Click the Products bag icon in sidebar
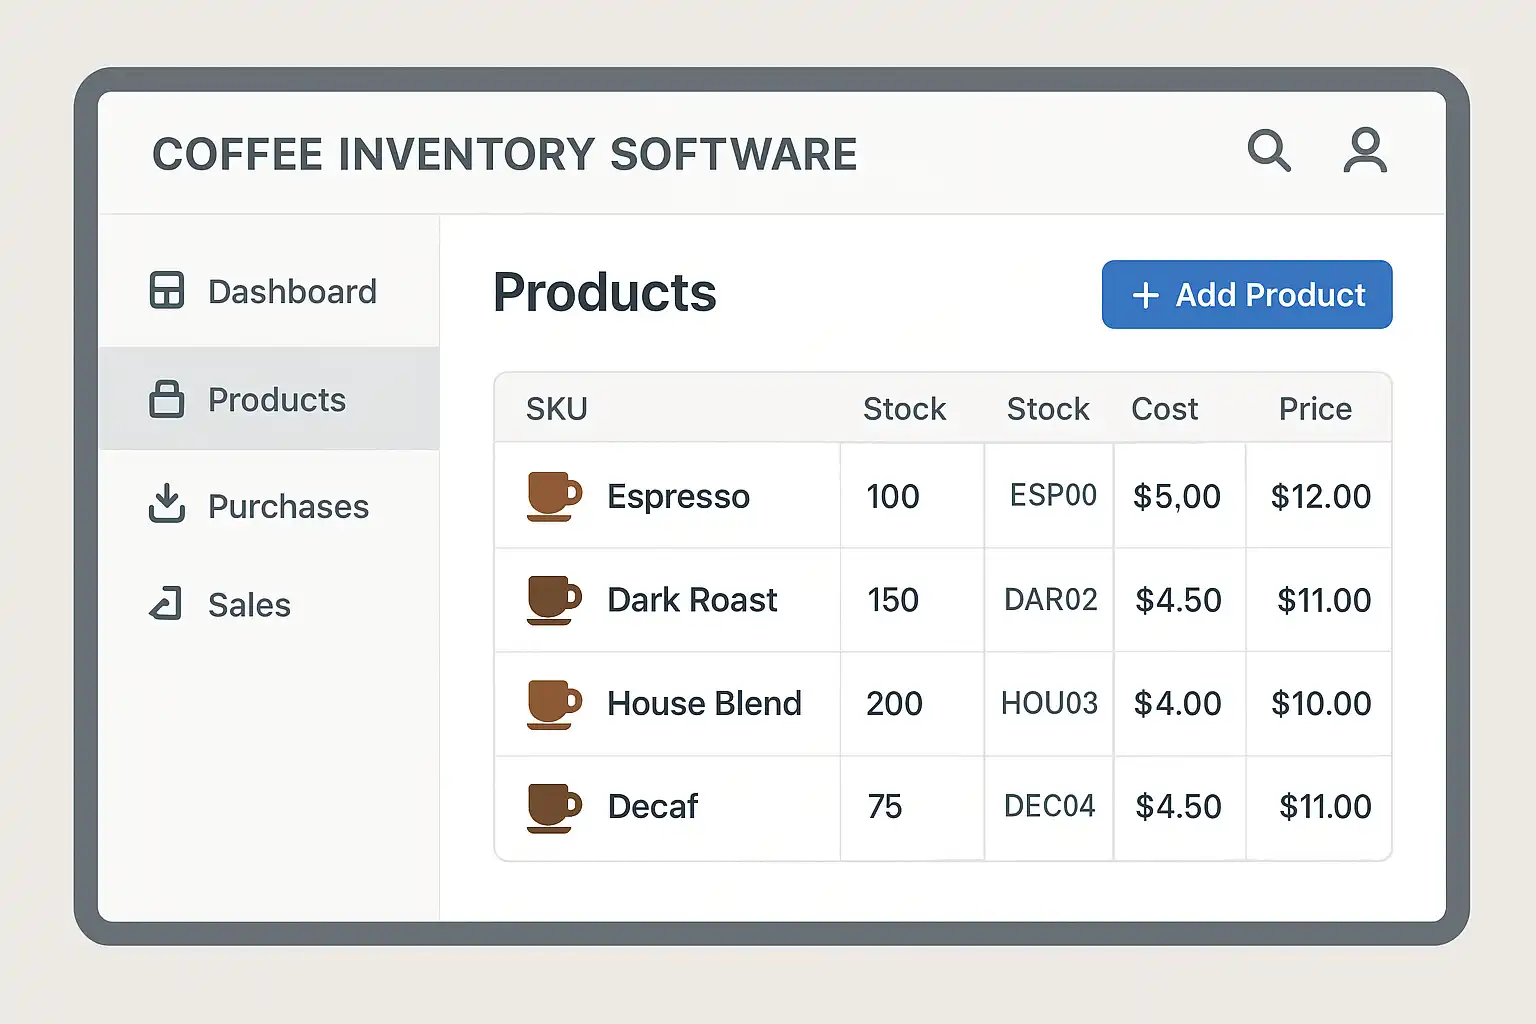The image size is (1536, 1024). (x=167, y=399)
